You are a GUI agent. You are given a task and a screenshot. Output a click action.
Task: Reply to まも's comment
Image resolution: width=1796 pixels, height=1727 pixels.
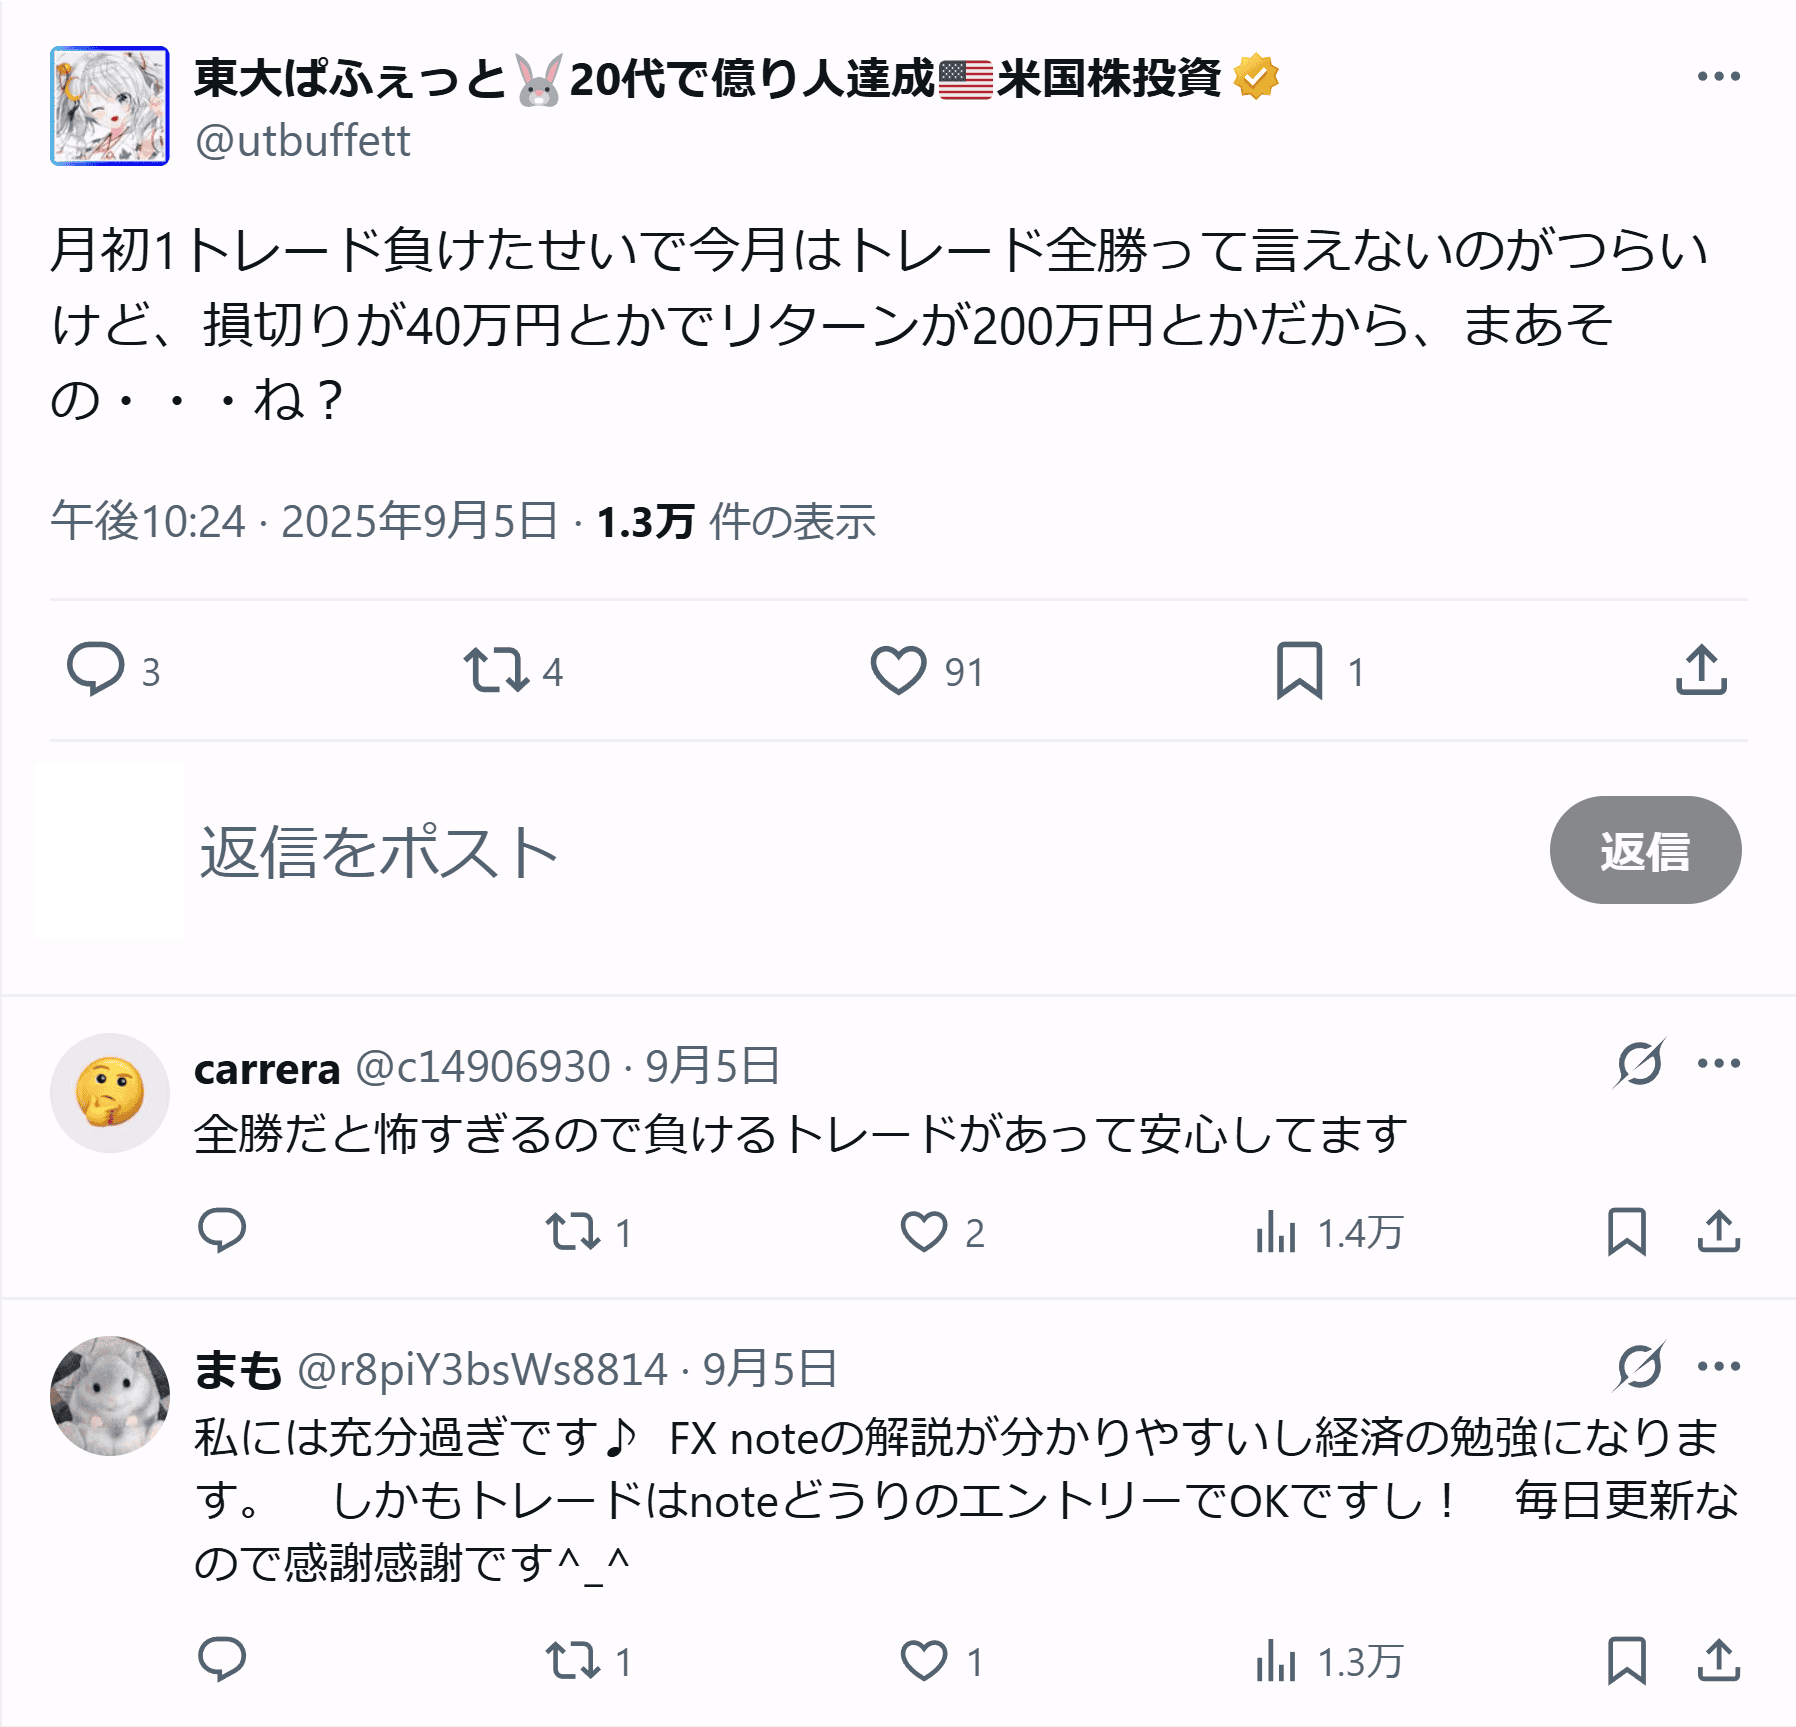(x=222, y=1661)
